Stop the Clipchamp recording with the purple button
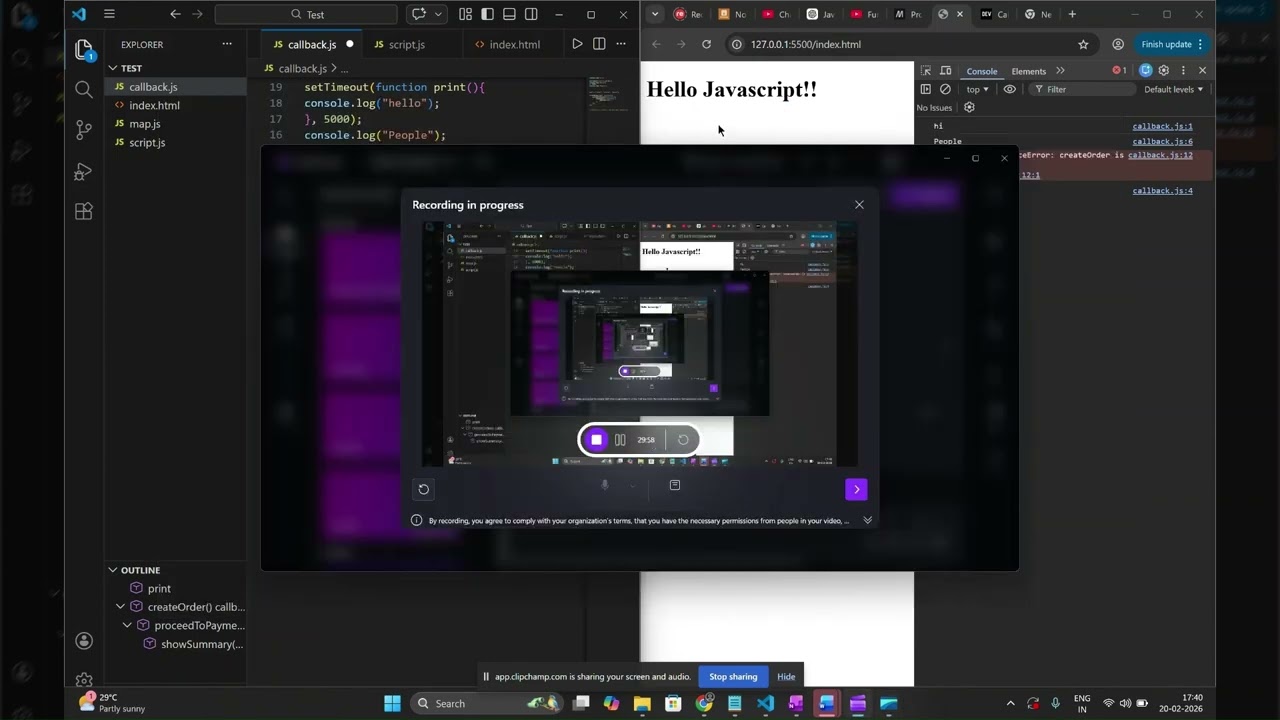Image resolution: width=1280 pixels, height=720 pixels. 596,440
